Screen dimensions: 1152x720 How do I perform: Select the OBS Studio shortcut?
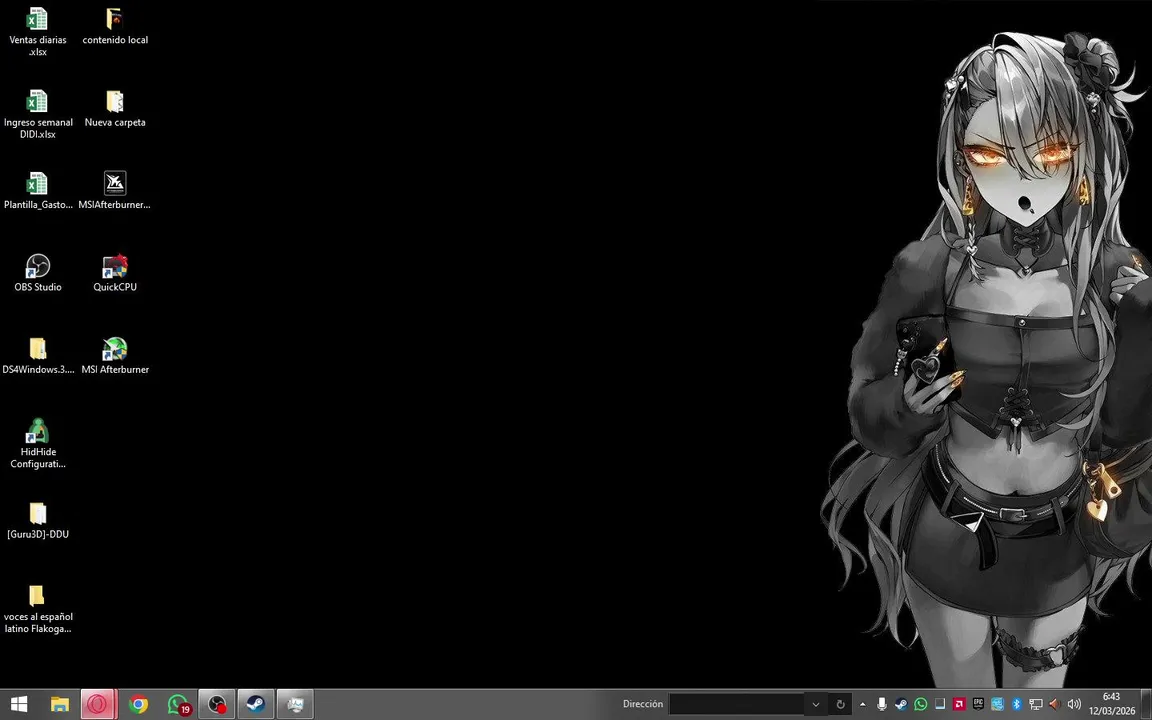[x=37, y=273]
